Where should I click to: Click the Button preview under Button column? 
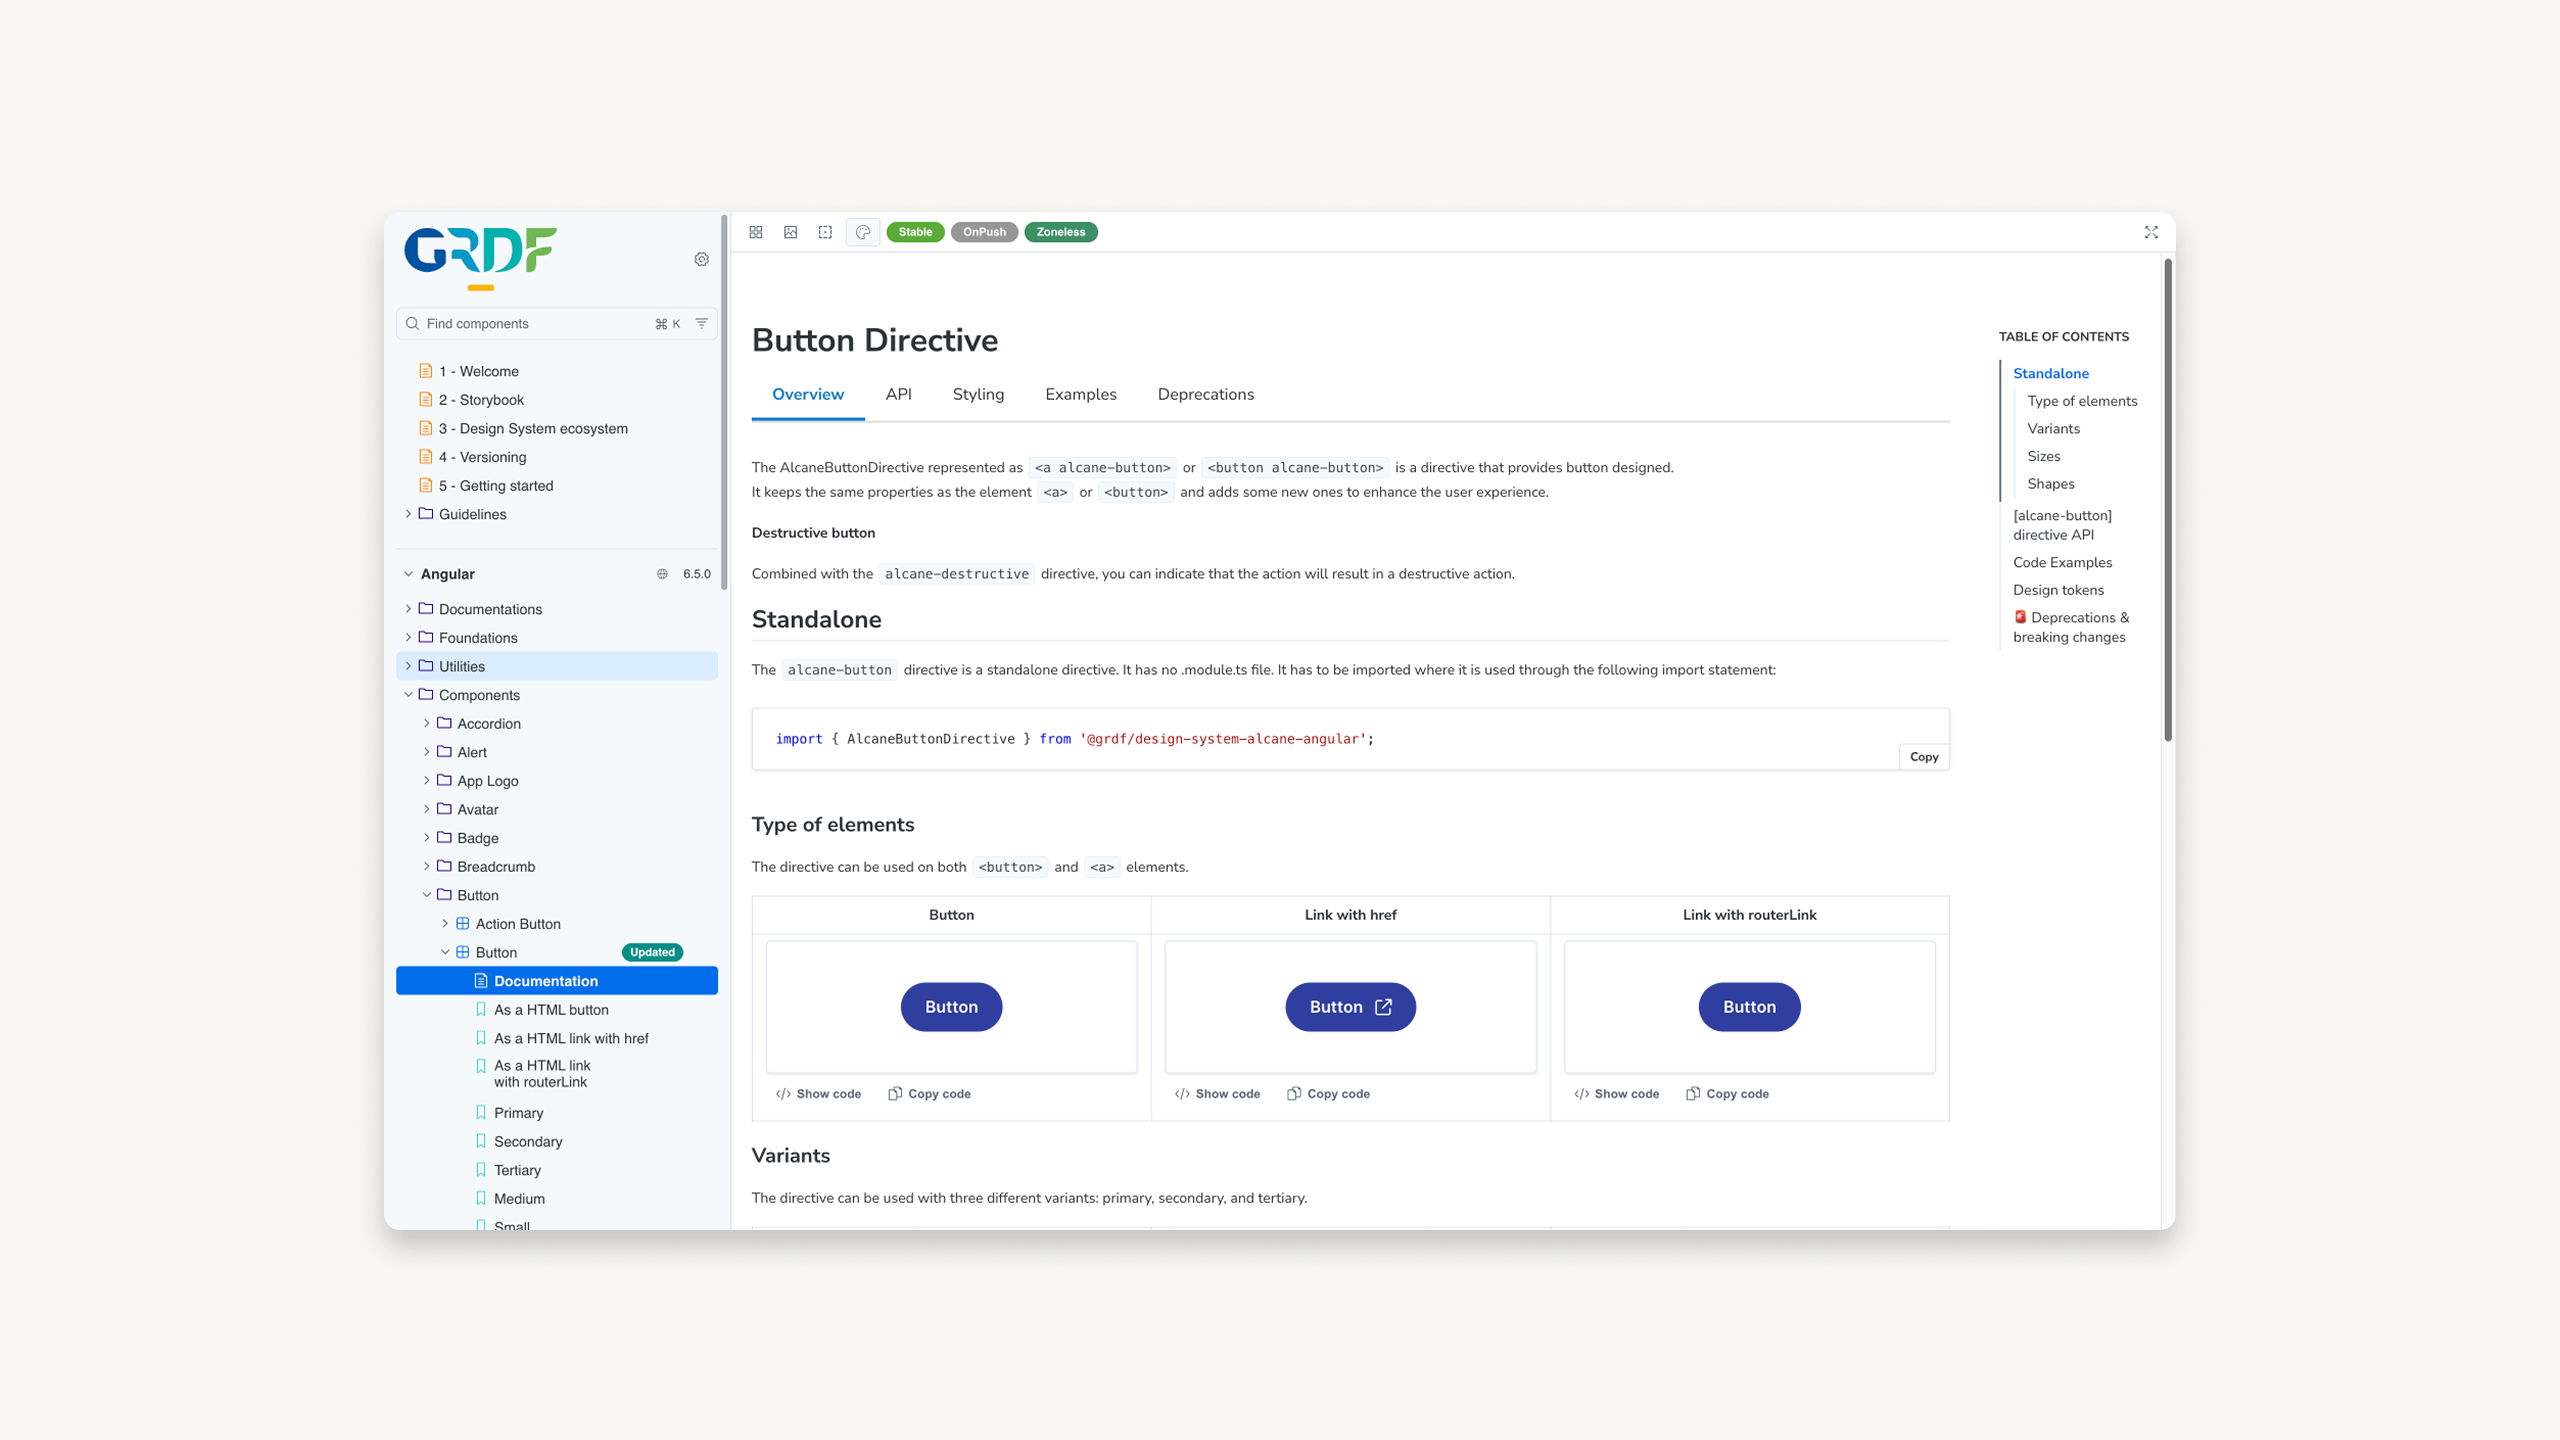951,1007
